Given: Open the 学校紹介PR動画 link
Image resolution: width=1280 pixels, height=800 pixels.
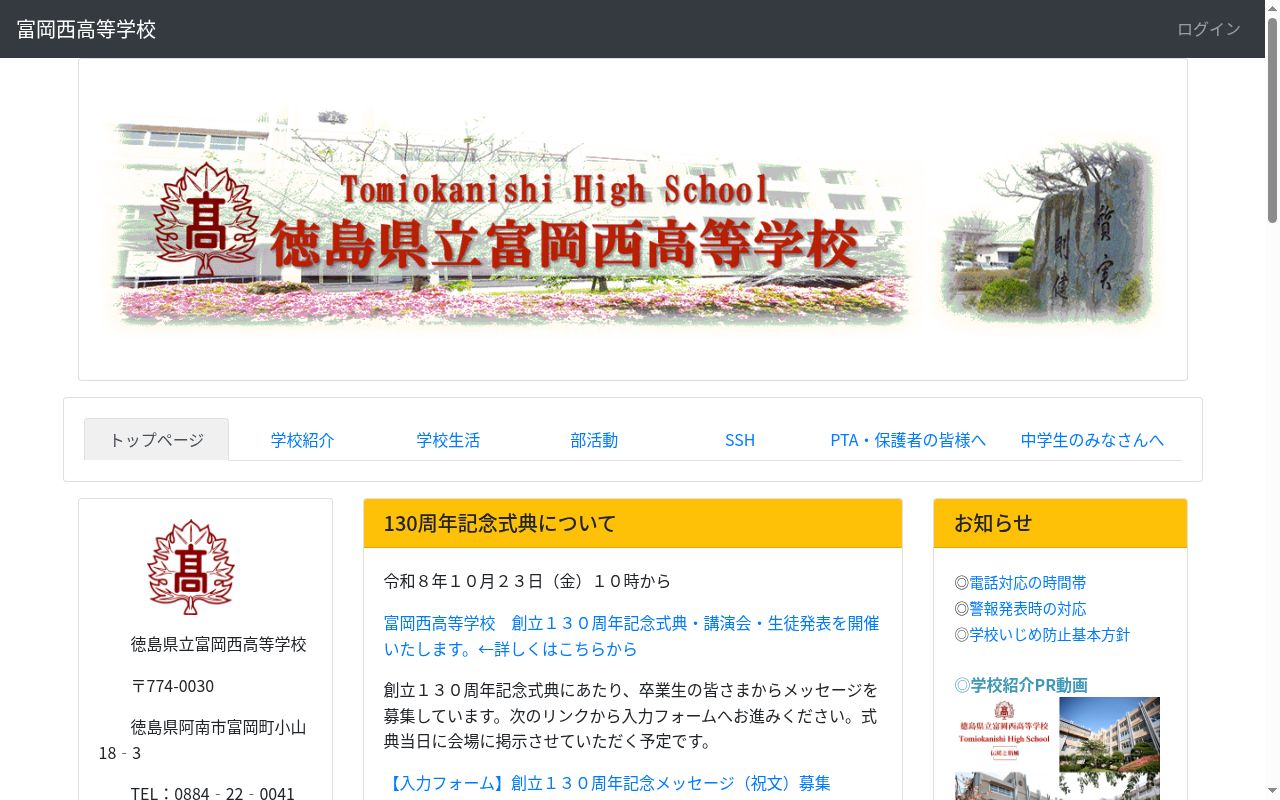Looking at the screenshot, I should [1021, 685].
